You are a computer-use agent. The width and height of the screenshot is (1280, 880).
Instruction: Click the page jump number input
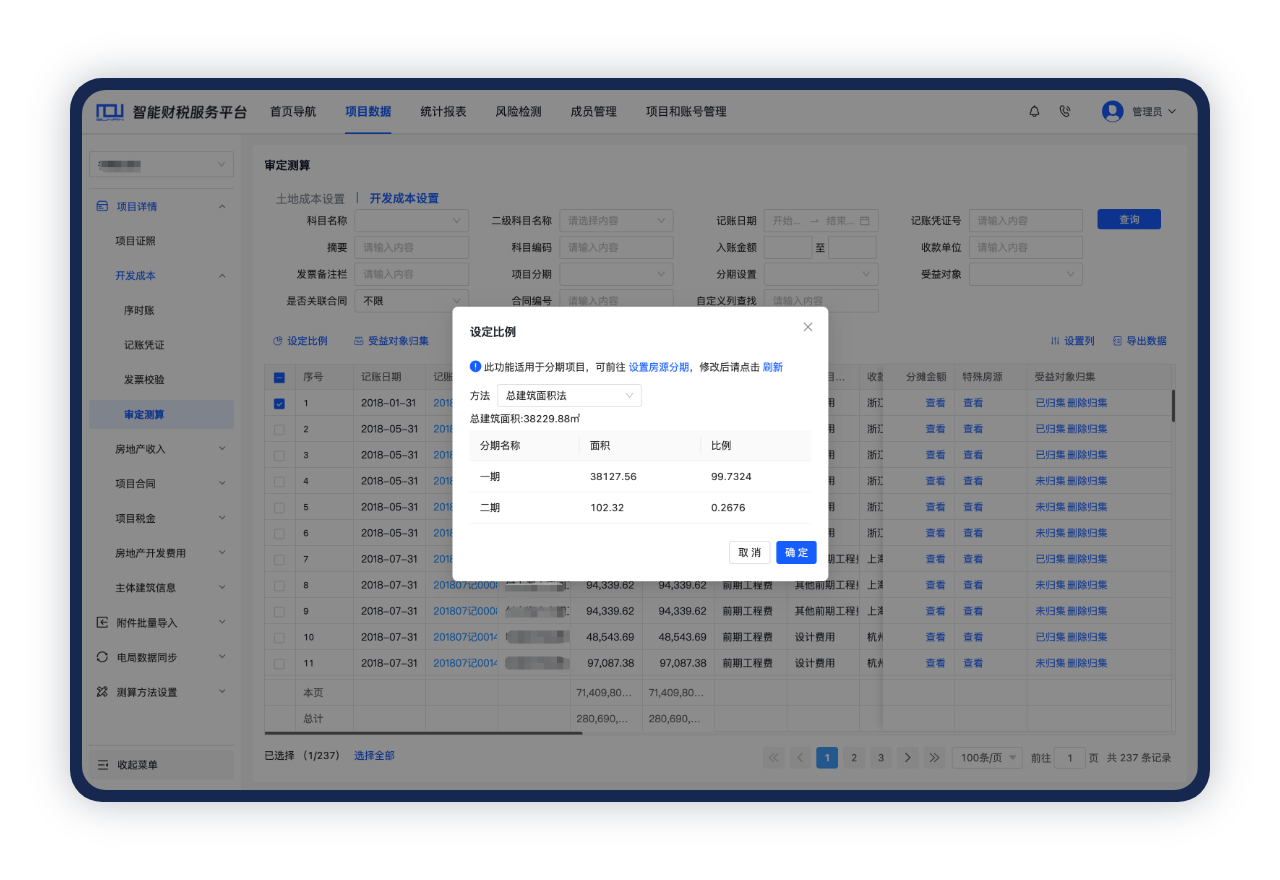(x=1069, y=758)
